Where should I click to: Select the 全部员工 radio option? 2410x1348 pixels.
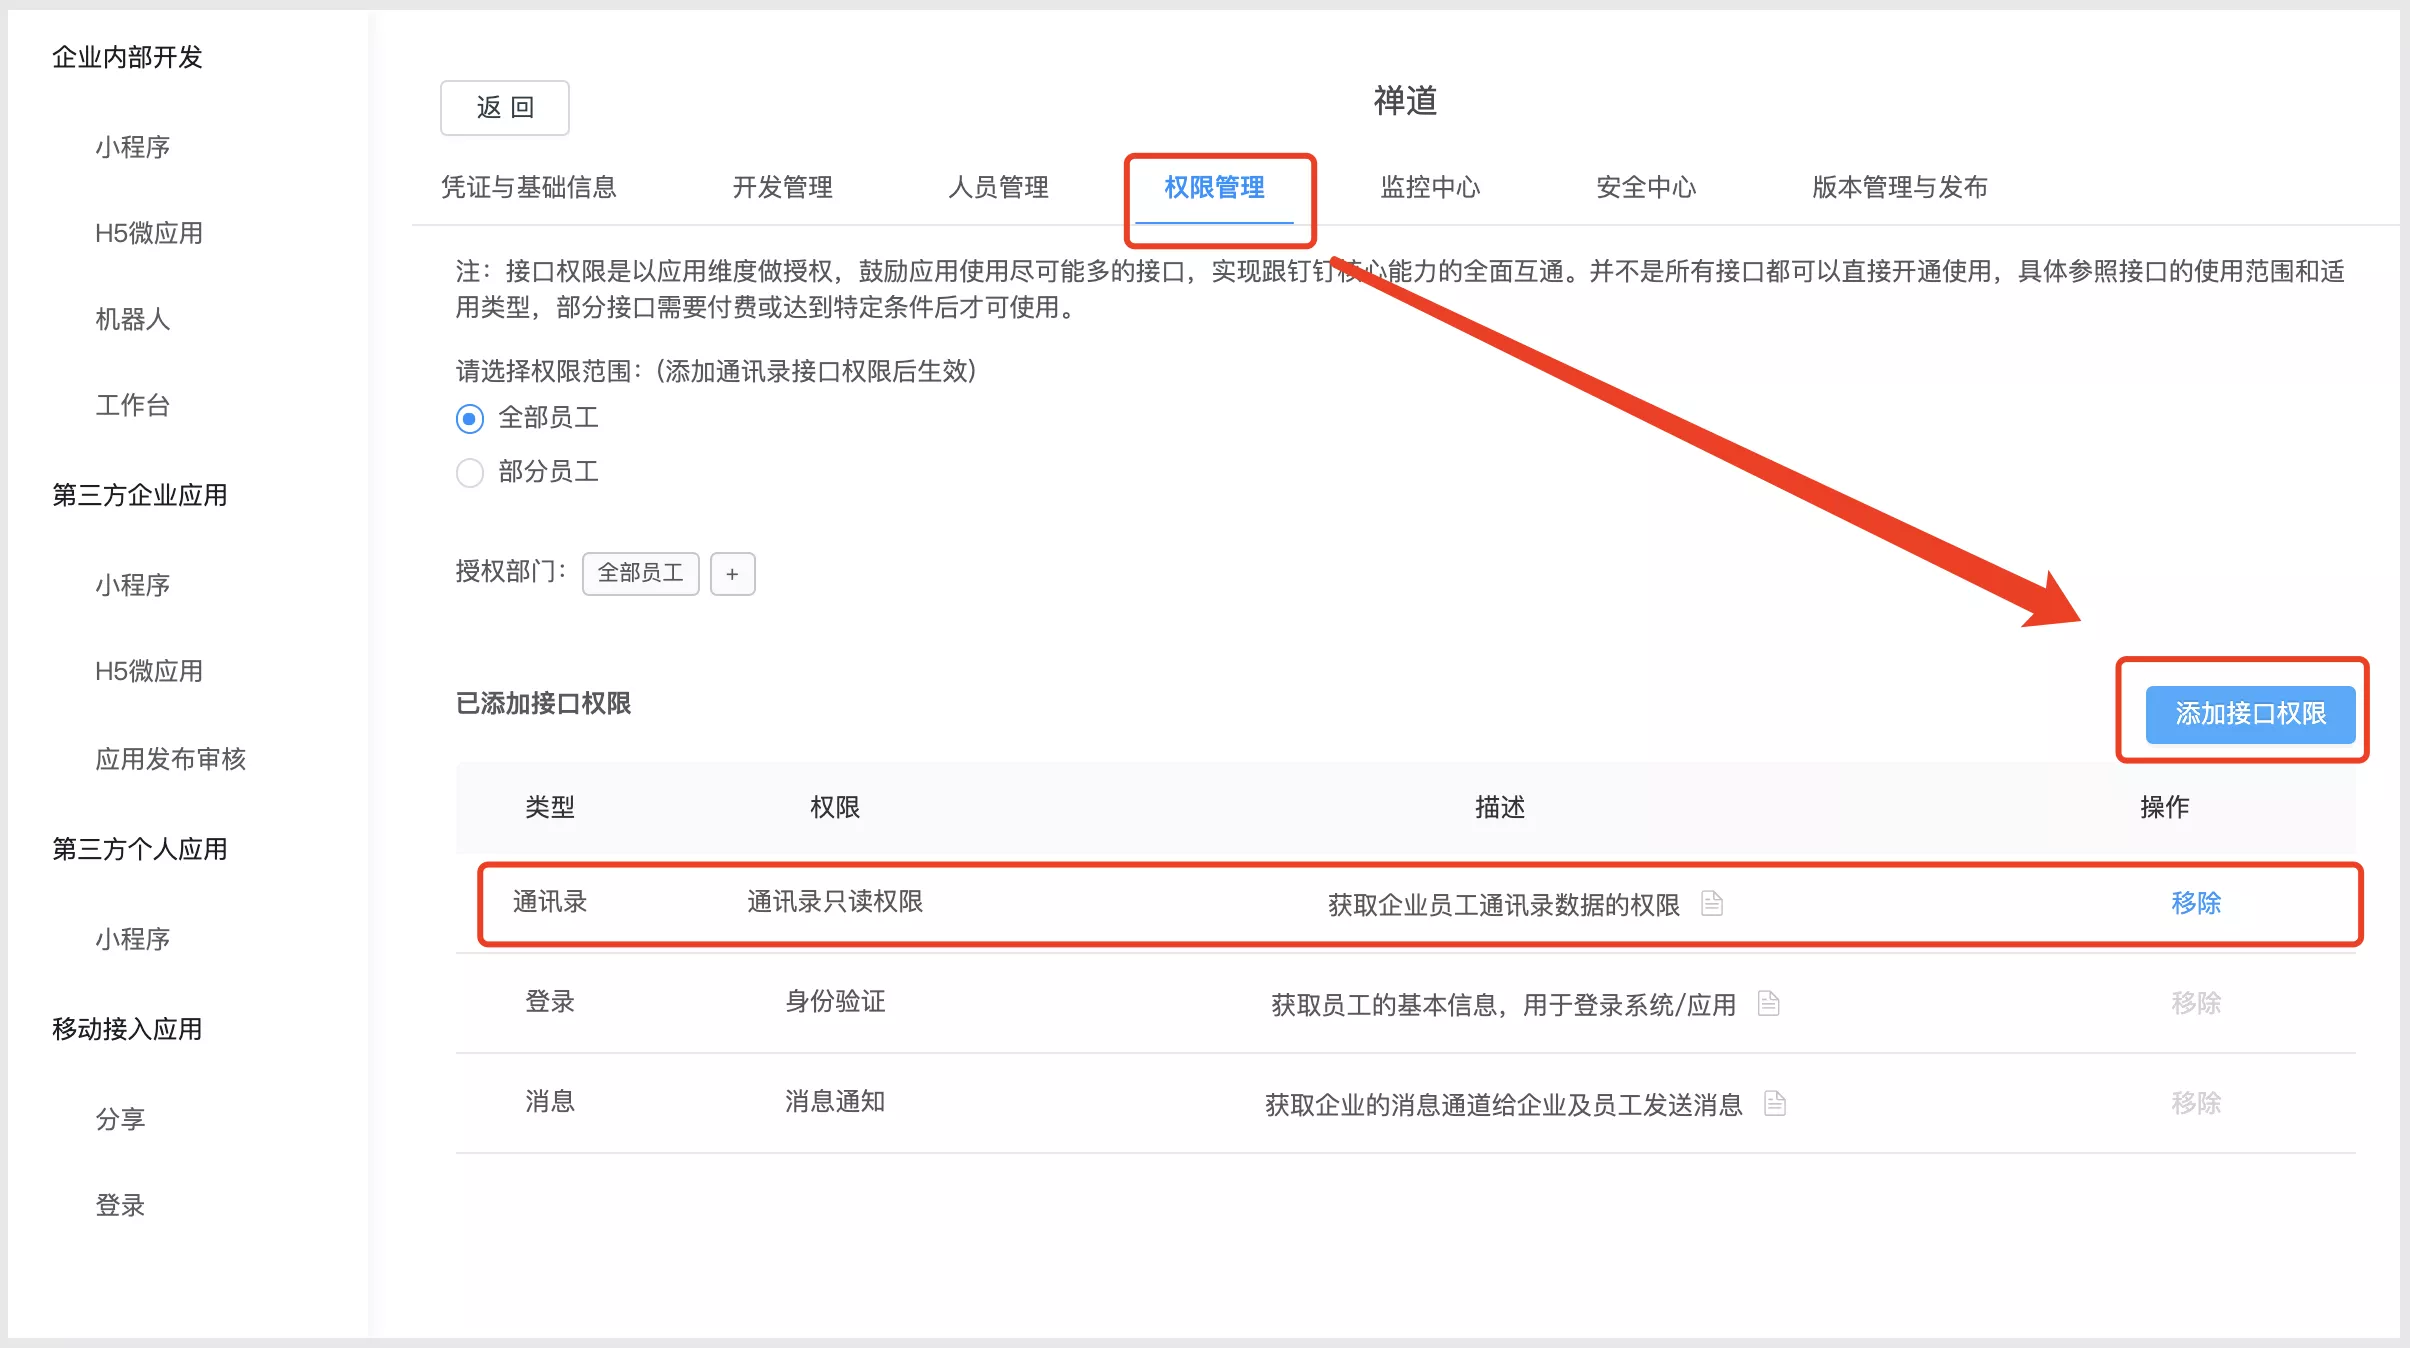[x=470, y=418]
